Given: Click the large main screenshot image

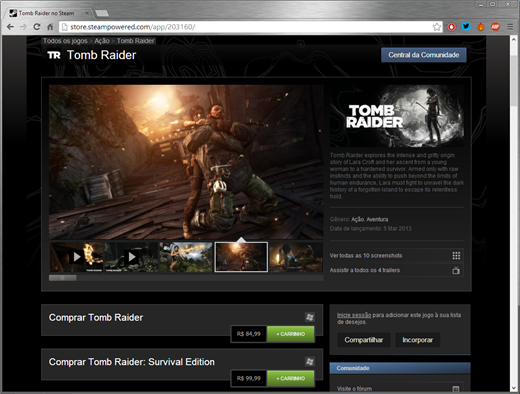Looking at the screenshot, I should [186, 162].
